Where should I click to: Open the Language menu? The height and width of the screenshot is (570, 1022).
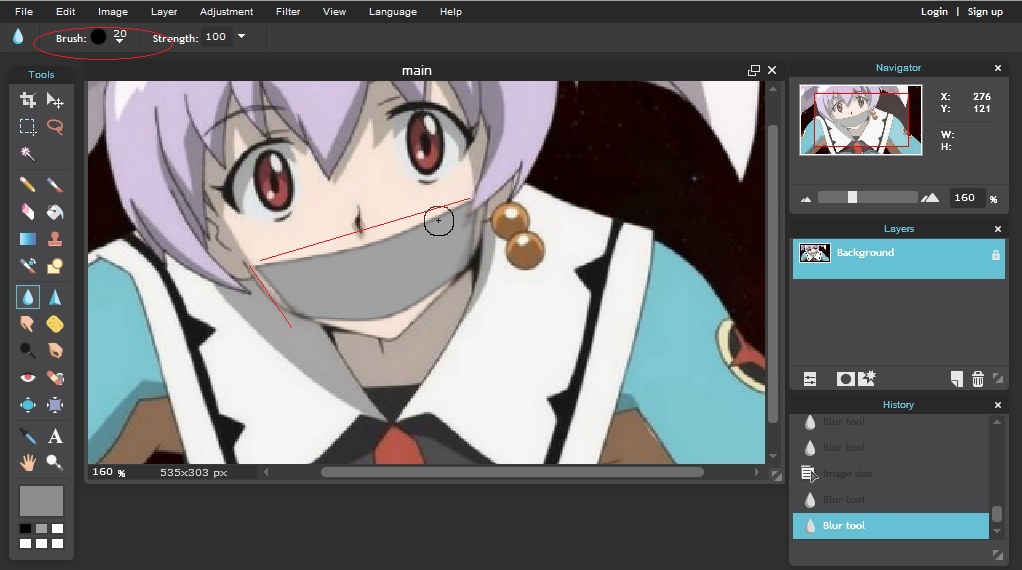coord(392,11)
